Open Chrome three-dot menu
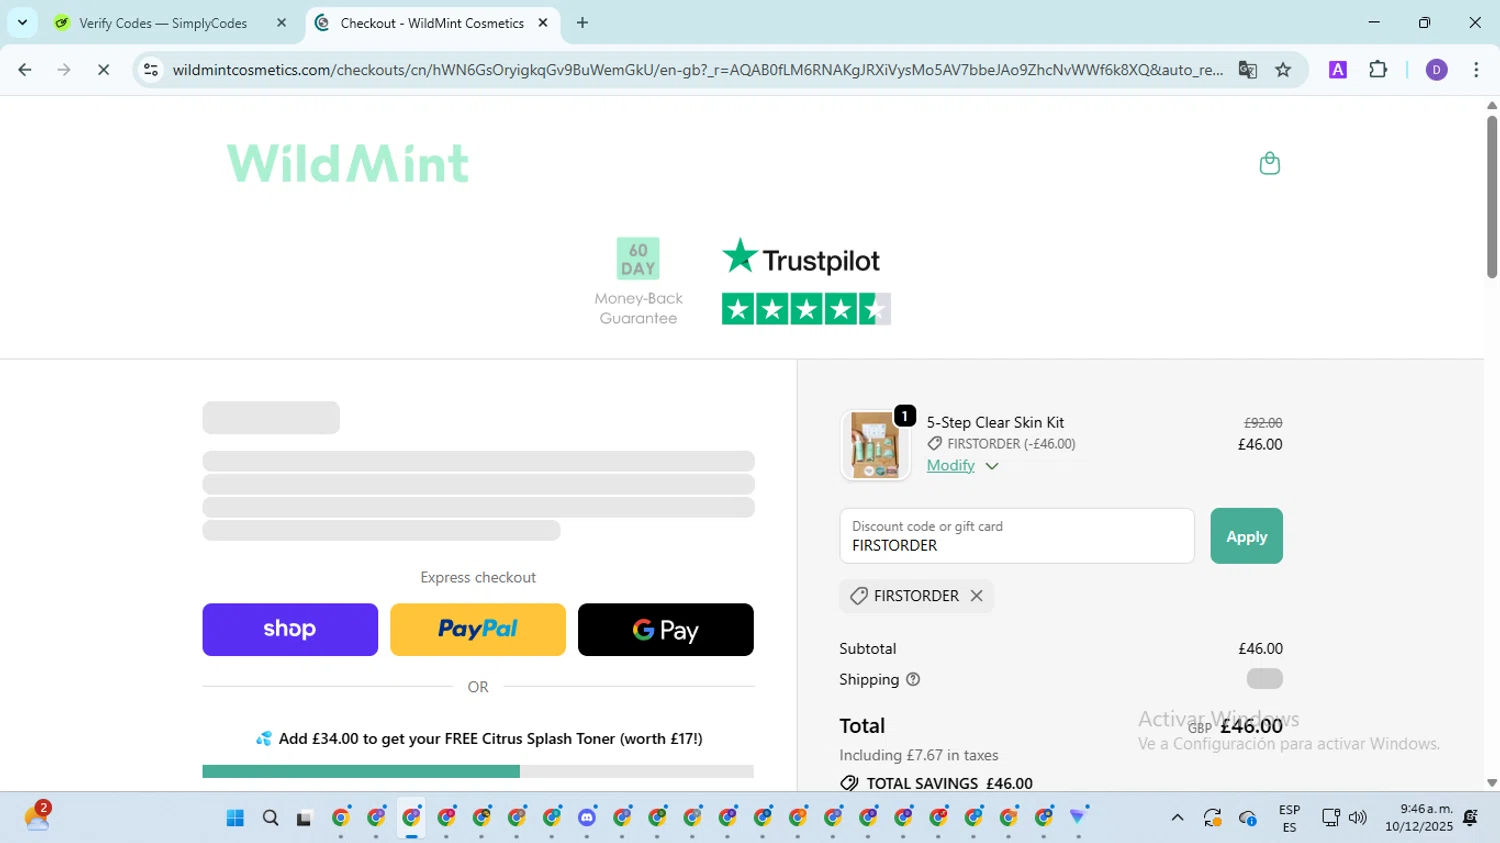Screen dimensions: 1500x843 (x=1476, y=70)
